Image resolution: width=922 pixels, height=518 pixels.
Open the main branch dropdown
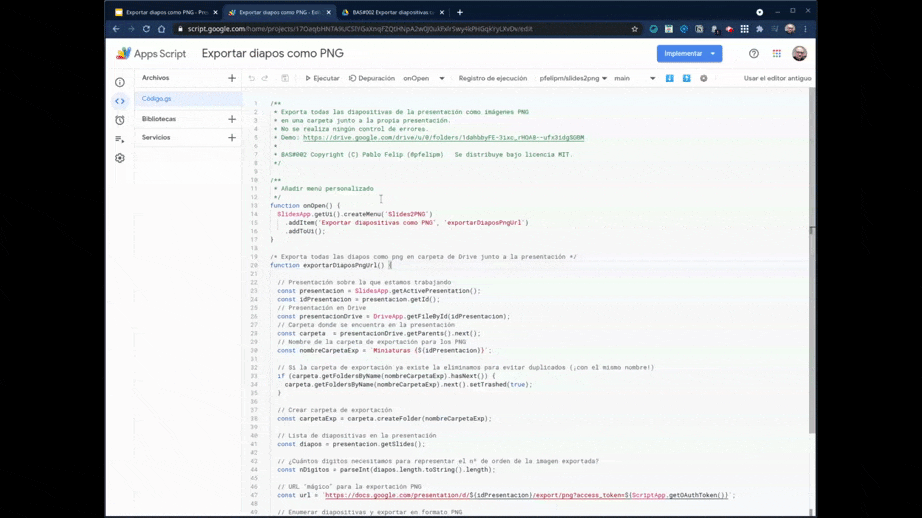(x=634, y=78)
